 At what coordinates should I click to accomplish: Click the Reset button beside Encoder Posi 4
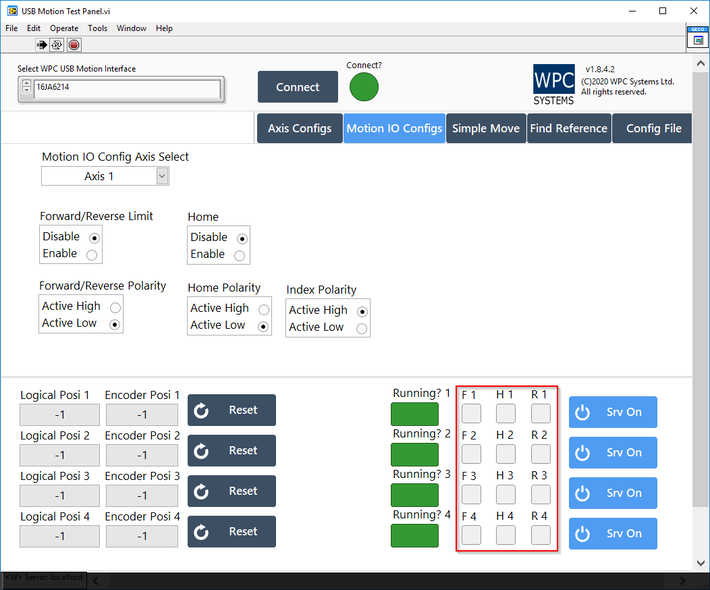(231, 532)
